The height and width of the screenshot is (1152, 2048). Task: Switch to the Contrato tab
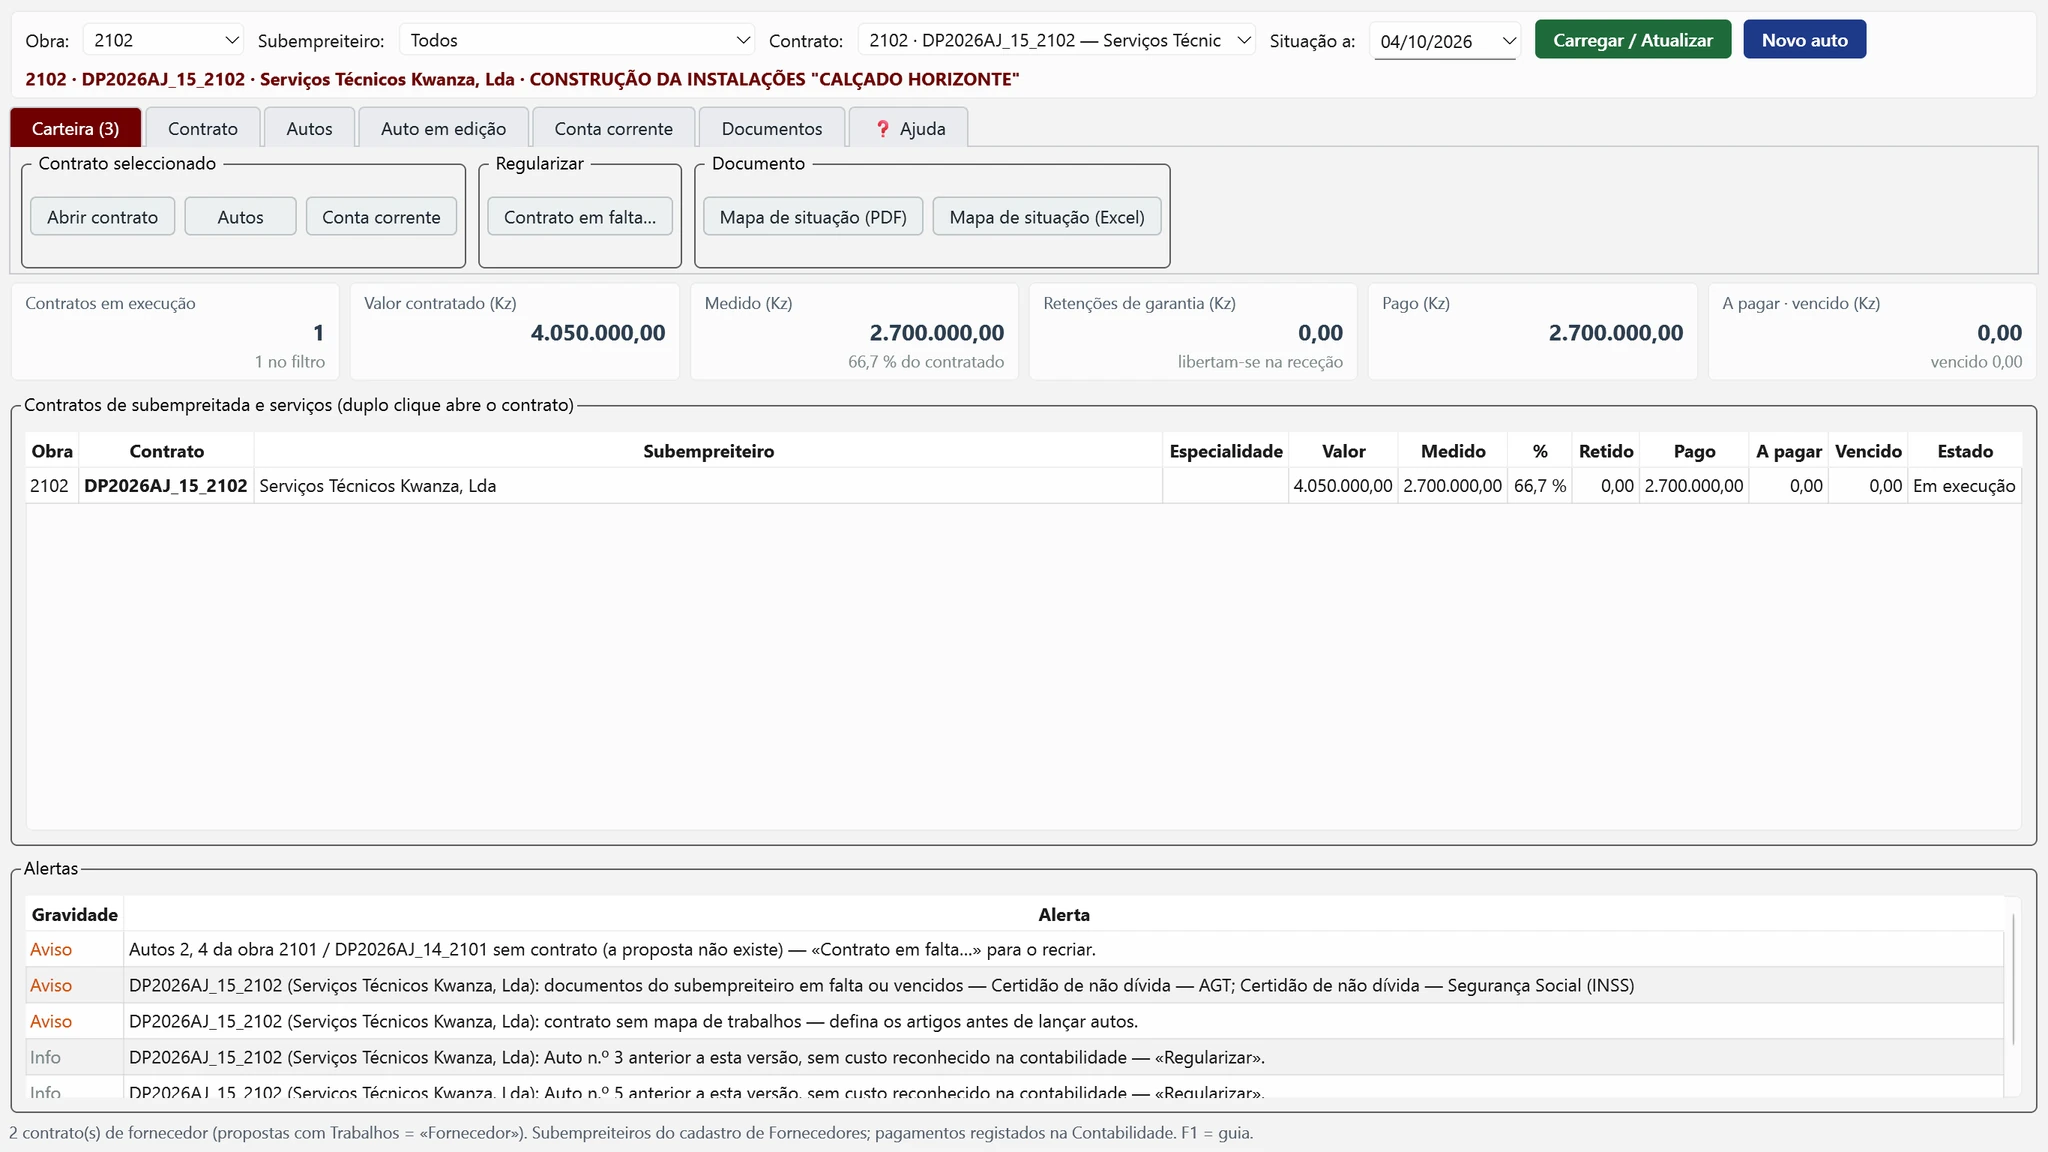[203, 128]
